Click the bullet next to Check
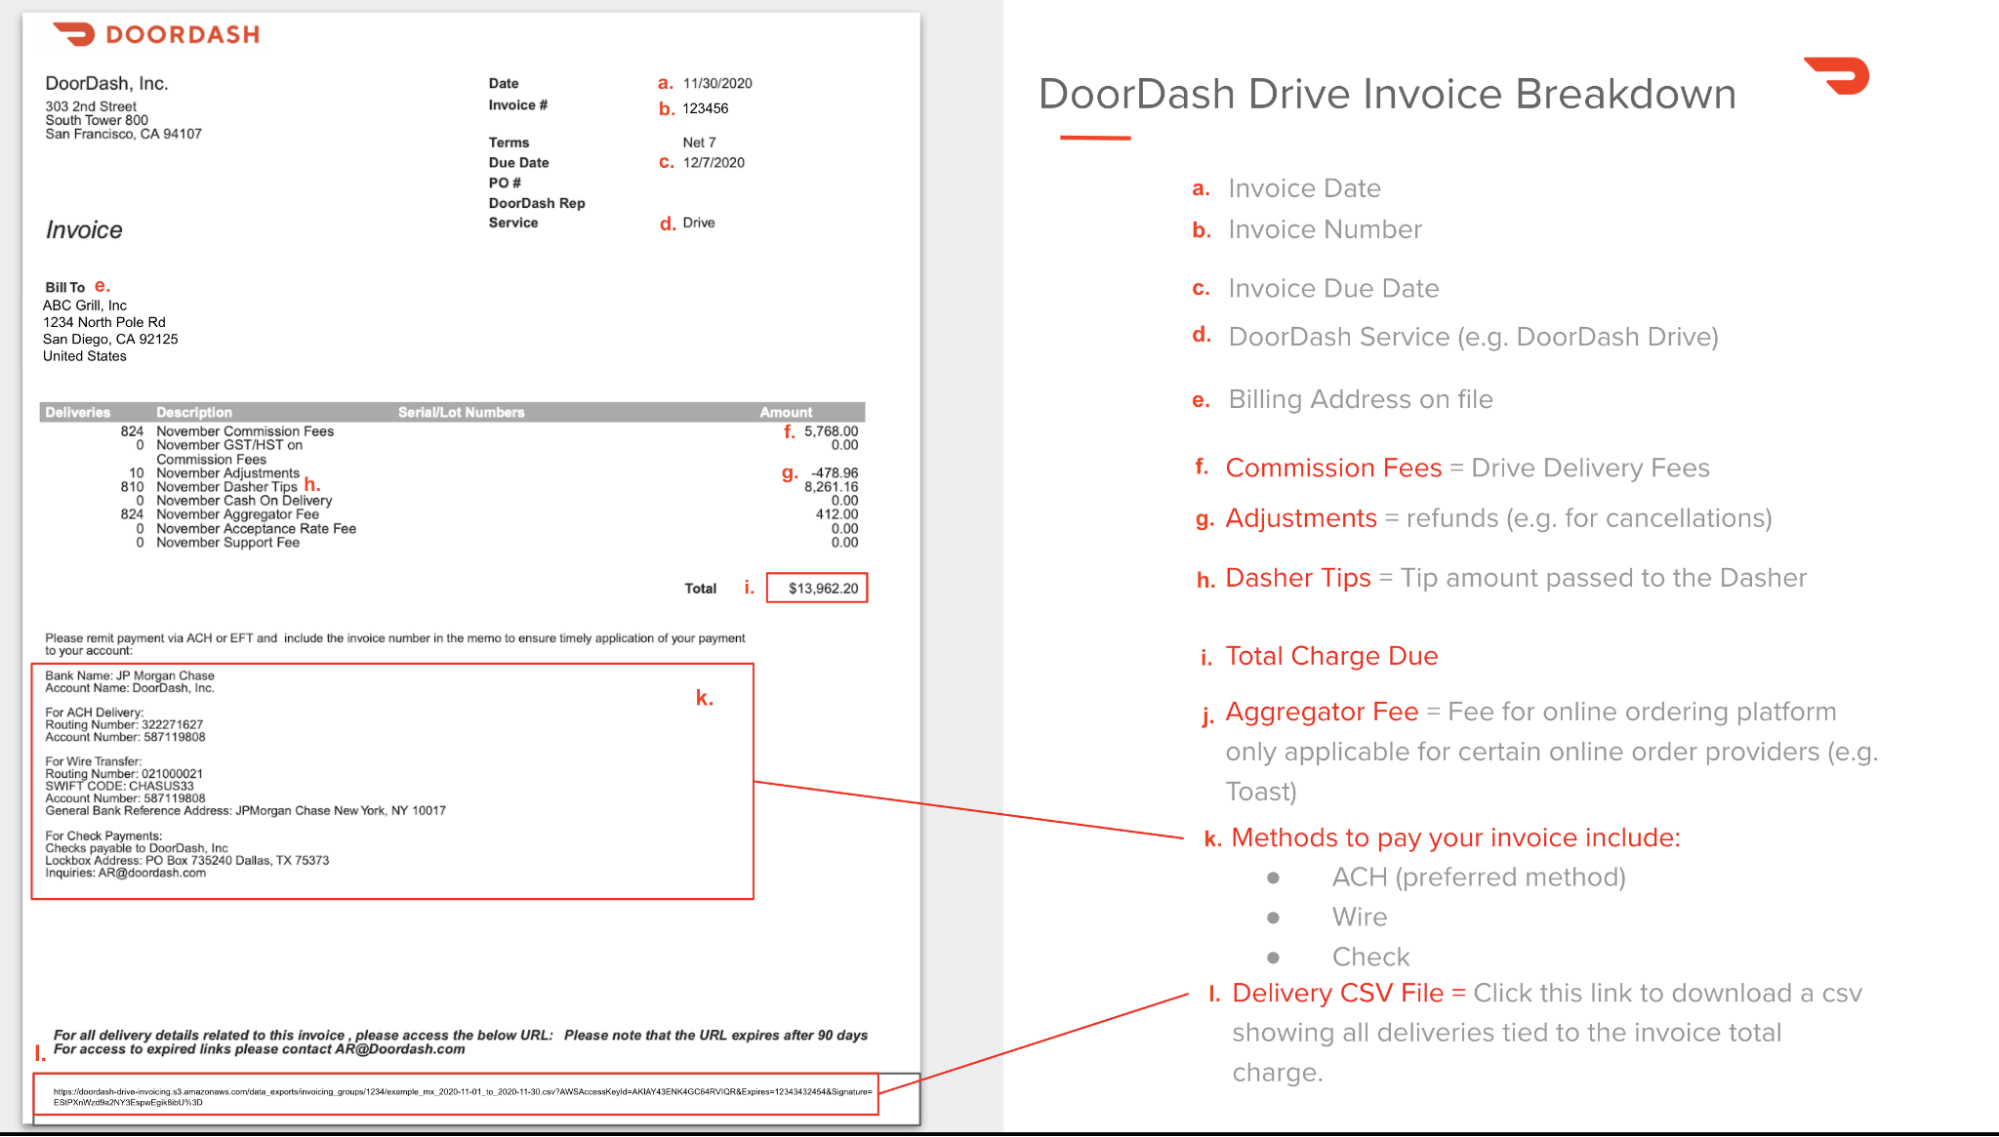This screenshot has width=1999, height=1137. [1273, 957]
